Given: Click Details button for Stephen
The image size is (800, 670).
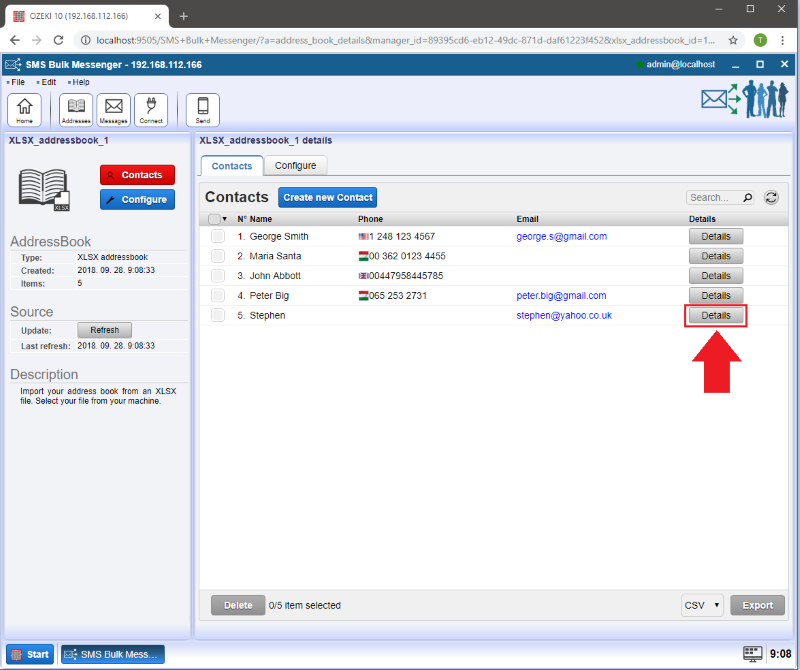Looking at the screenshot, I should point(715,316).
